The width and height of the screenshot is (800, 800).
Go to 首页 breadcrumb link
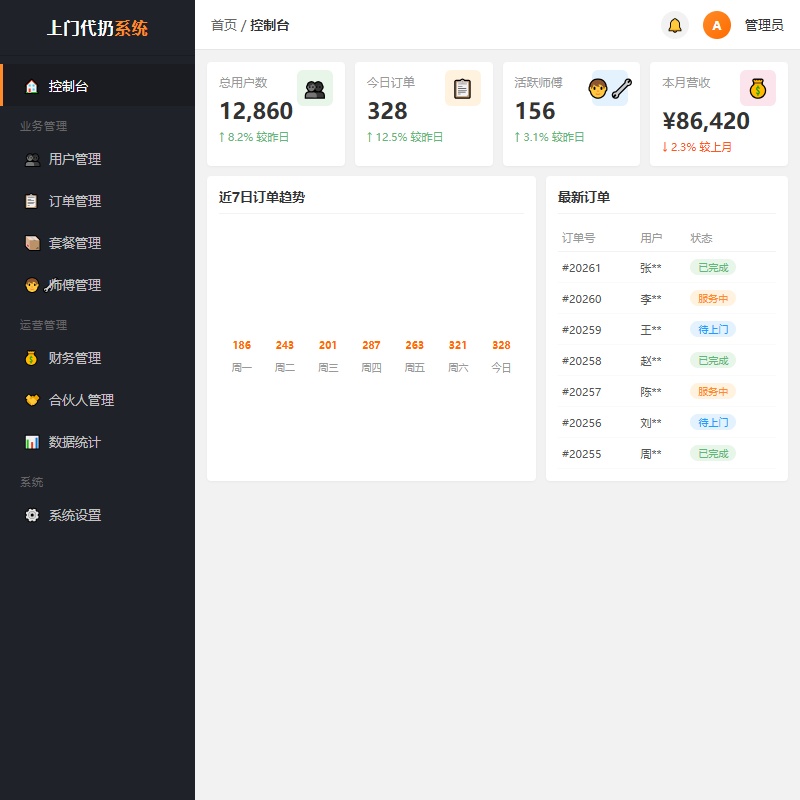pyautogui.click(x=224, y=25)
